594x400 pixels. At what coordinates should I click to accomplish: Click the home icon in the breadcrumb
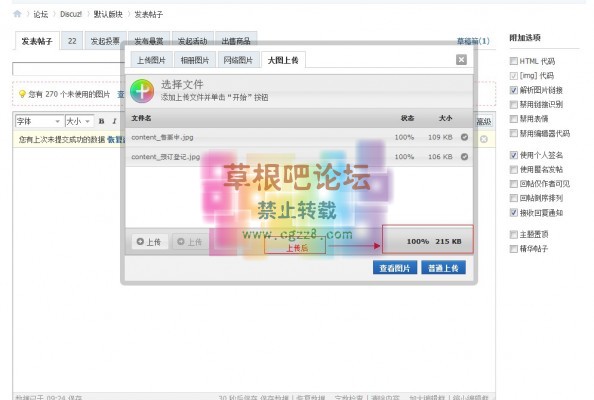(x=17, y=14)
